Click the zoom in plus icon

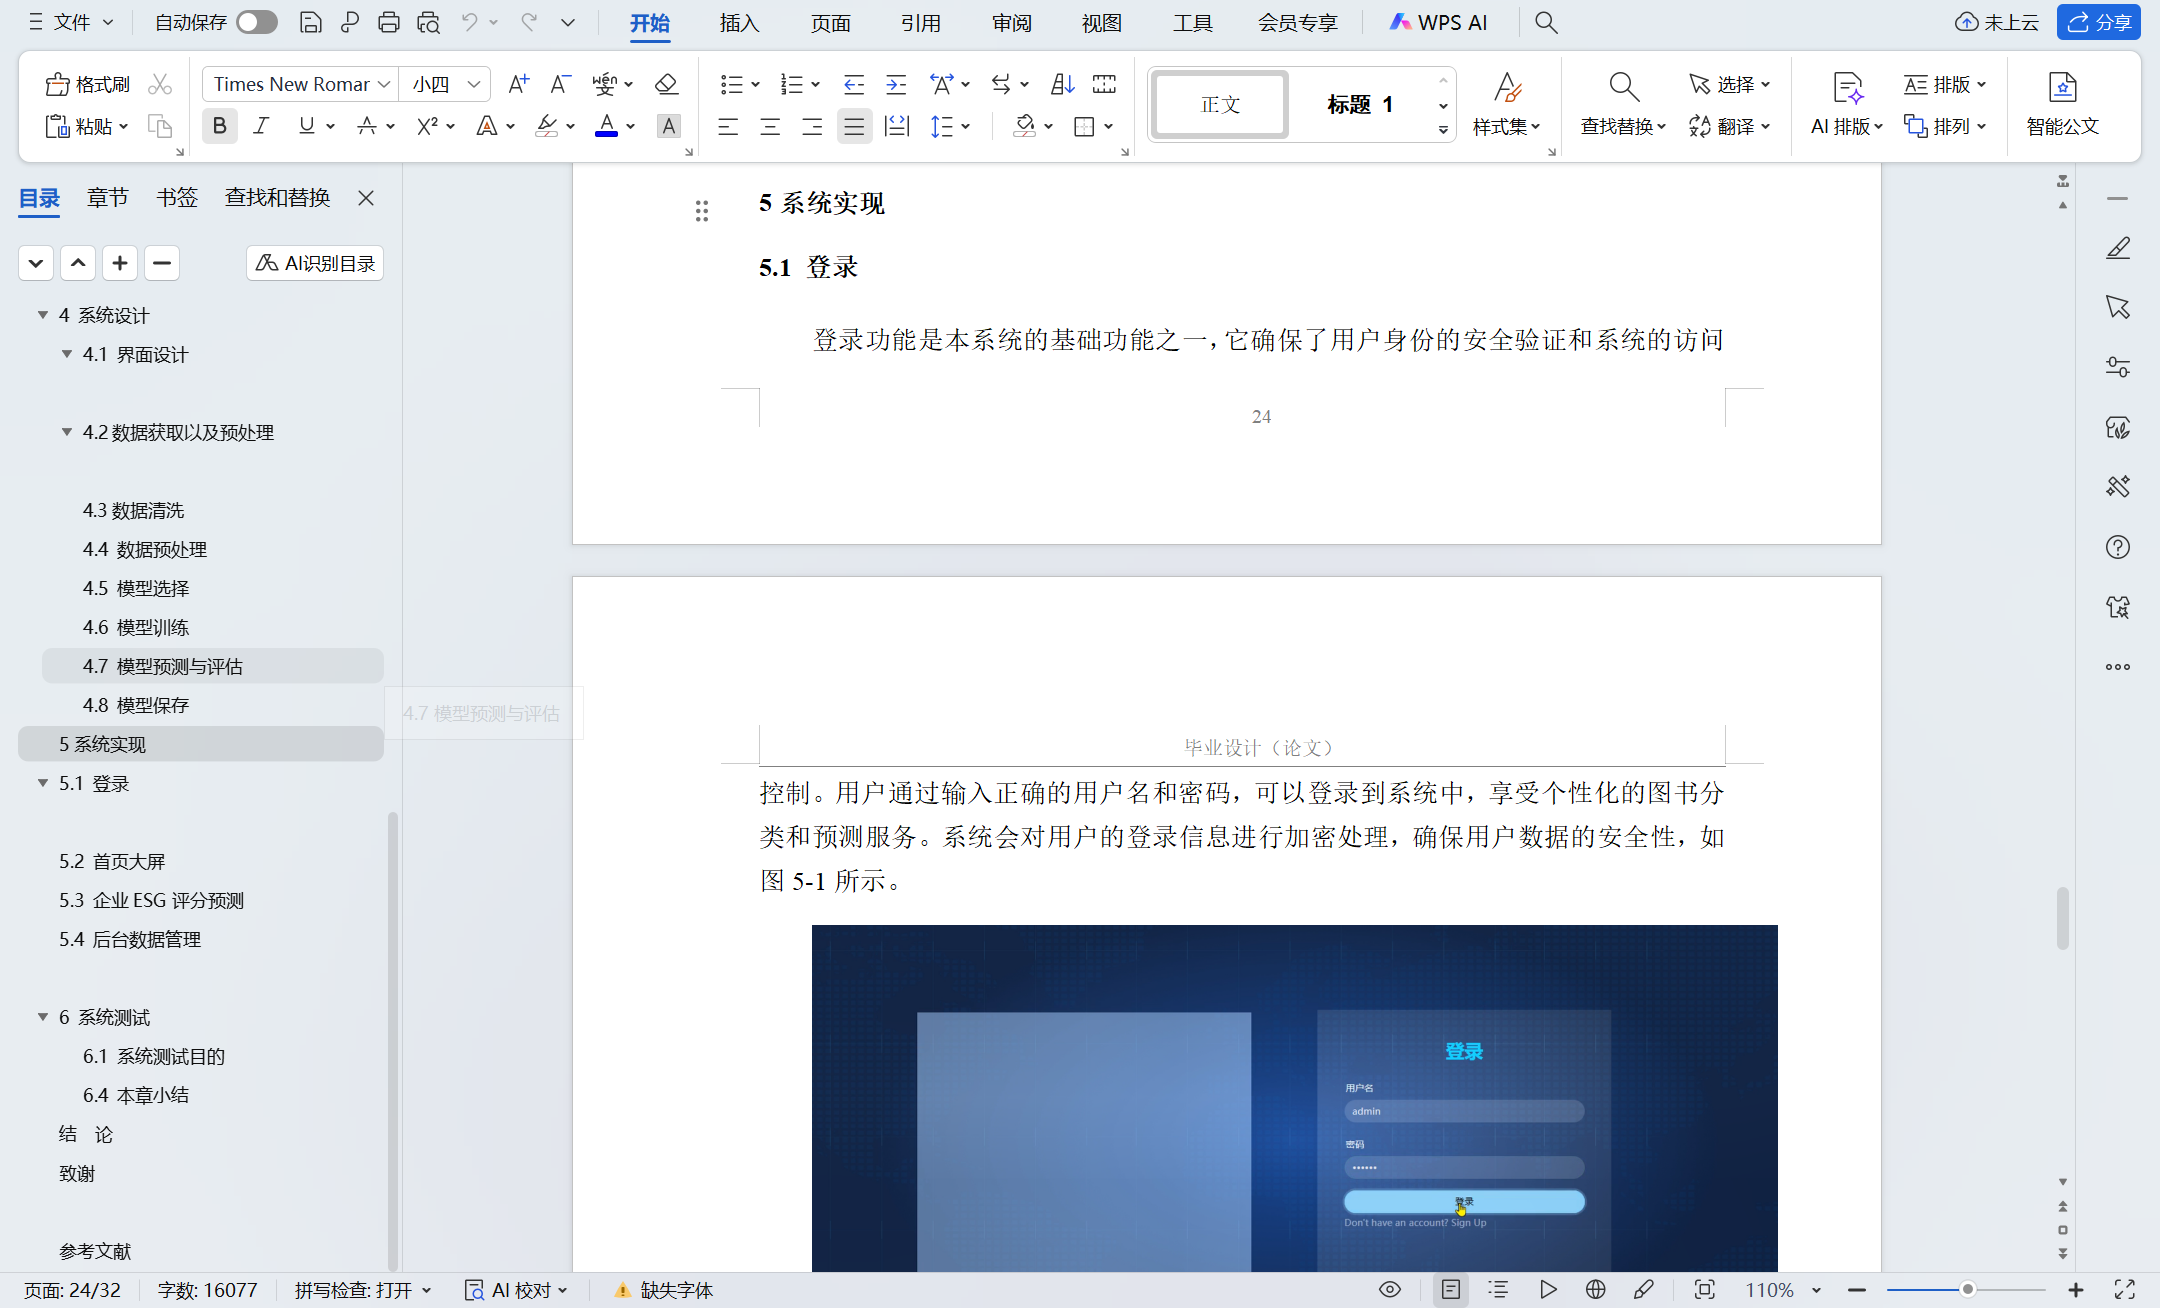click(x=2076, y=1290)
